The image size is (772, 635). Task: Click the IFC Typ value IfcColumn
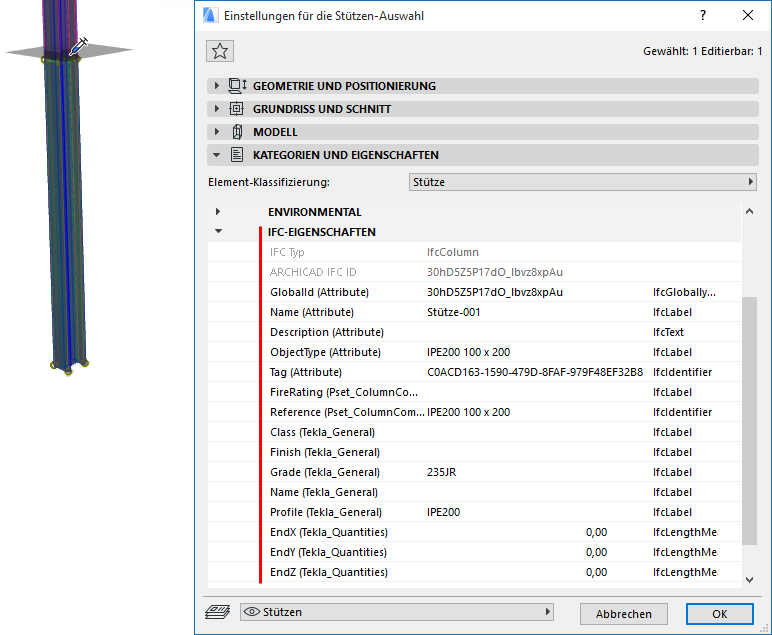(452, 252)
